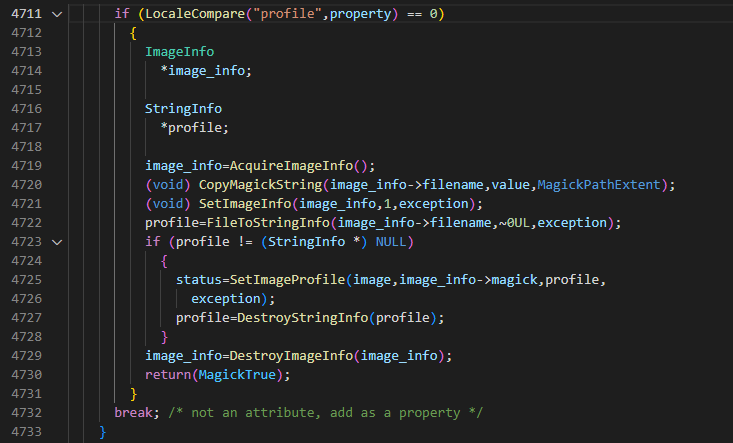Image resolution: width=733 pixels, height=443 pixels.
Task: Click line number 4720 in gutter
Action: (27, 185)
